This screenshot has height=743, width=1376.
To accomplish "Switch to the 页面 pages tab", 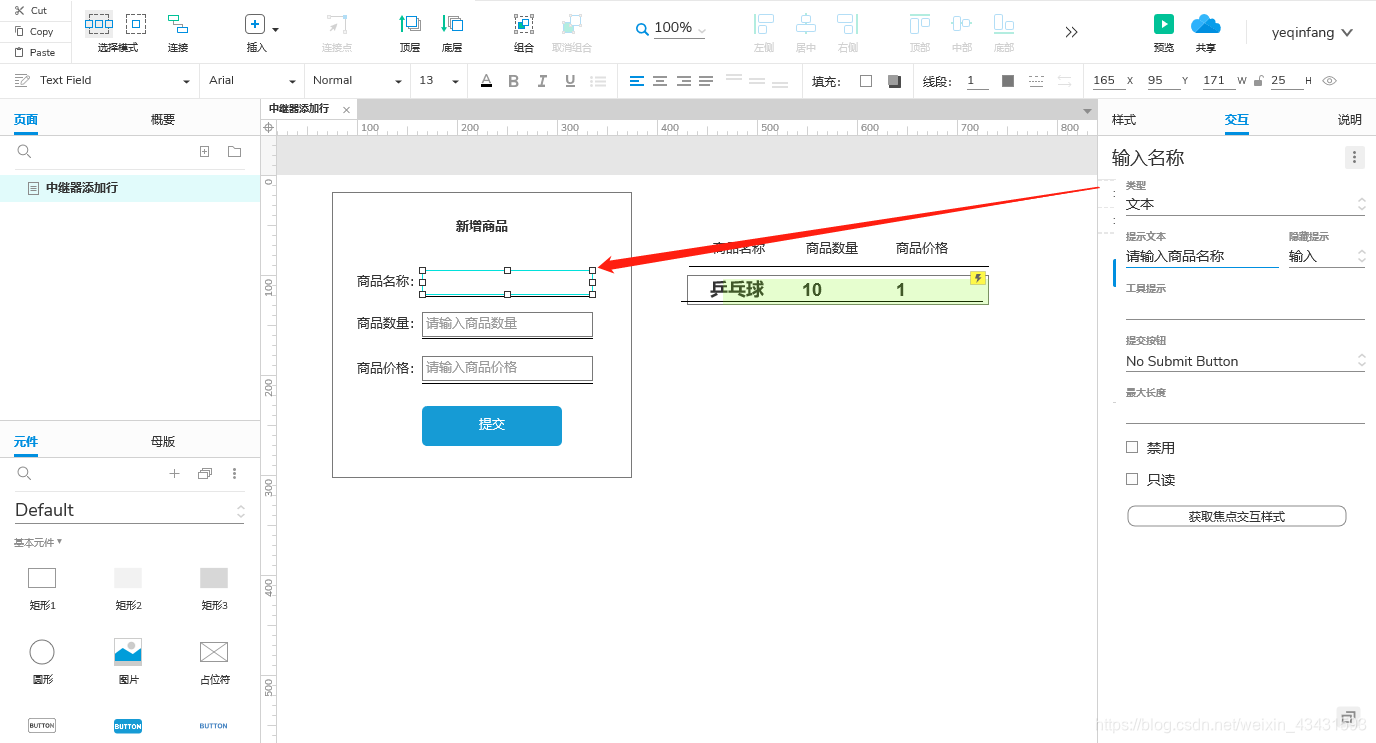I will pos(26,120).
